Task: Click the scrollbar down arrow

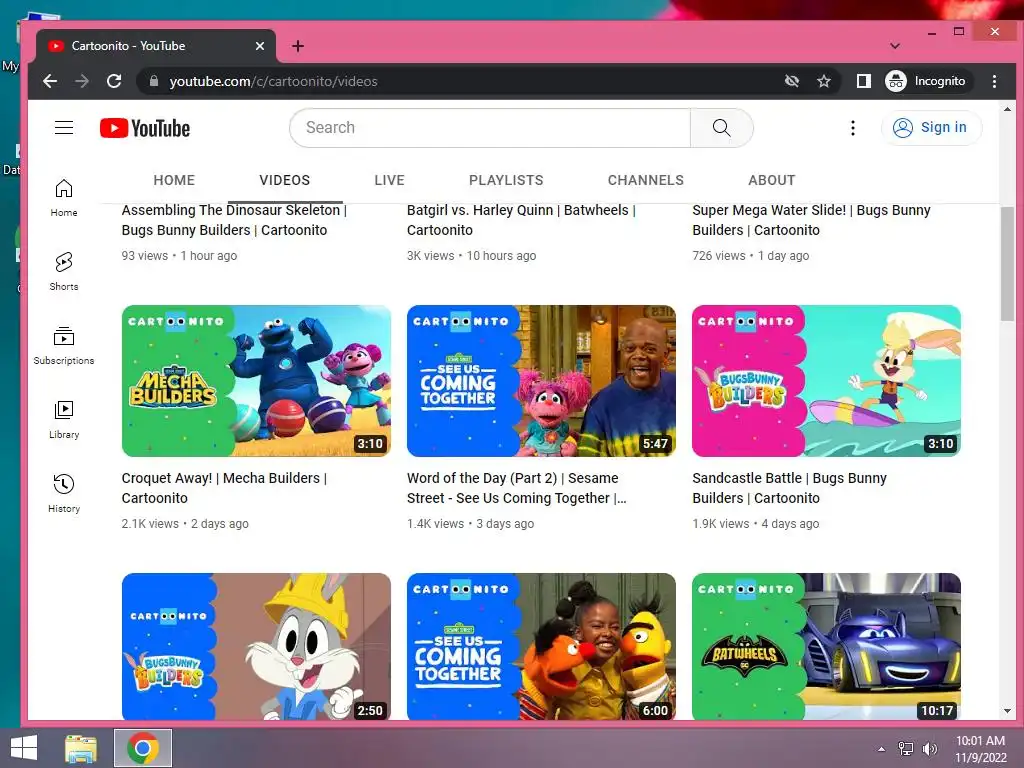Action: click(x=1007, y=711)
